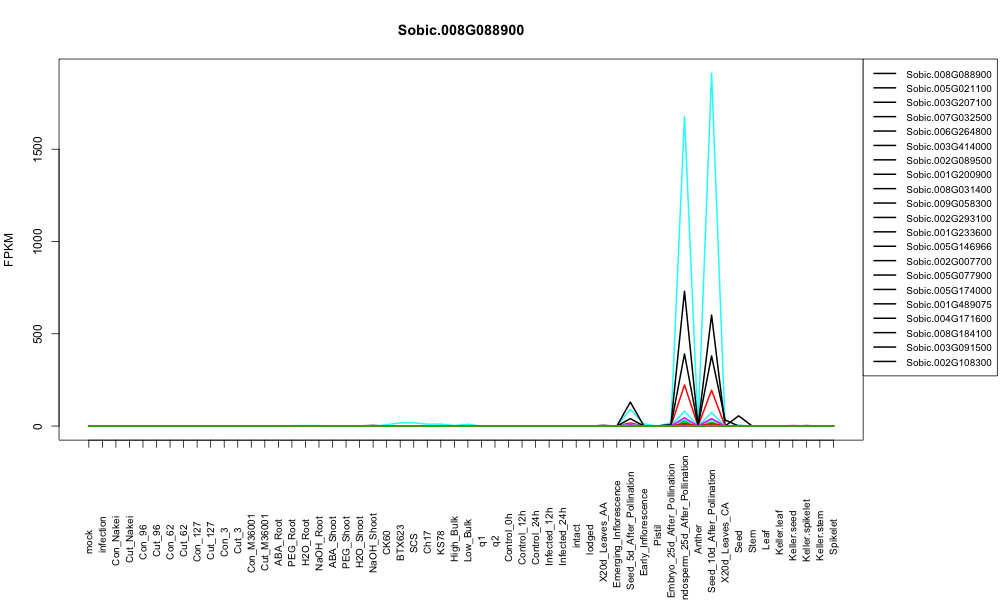Click the Control_0h x-axis label
This screenshot has height=600, width=1000.
point(508,537)
